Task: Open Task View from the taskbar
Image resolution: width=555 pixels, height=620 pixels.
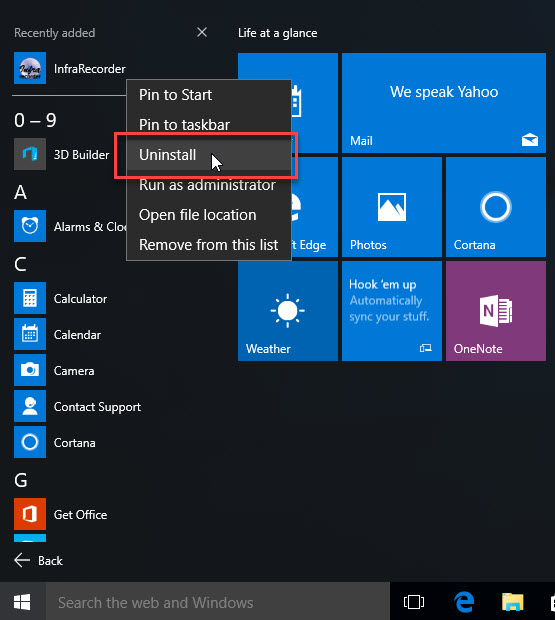Action: tap(414, 602)
